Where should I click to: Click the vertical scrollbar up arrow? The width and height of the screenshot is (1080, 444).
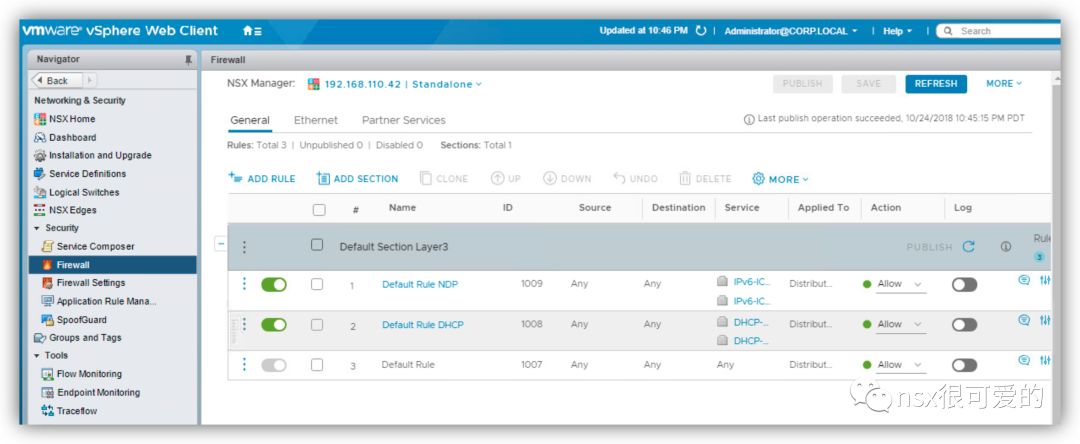pyautogui.click(x=1056, y=81)
